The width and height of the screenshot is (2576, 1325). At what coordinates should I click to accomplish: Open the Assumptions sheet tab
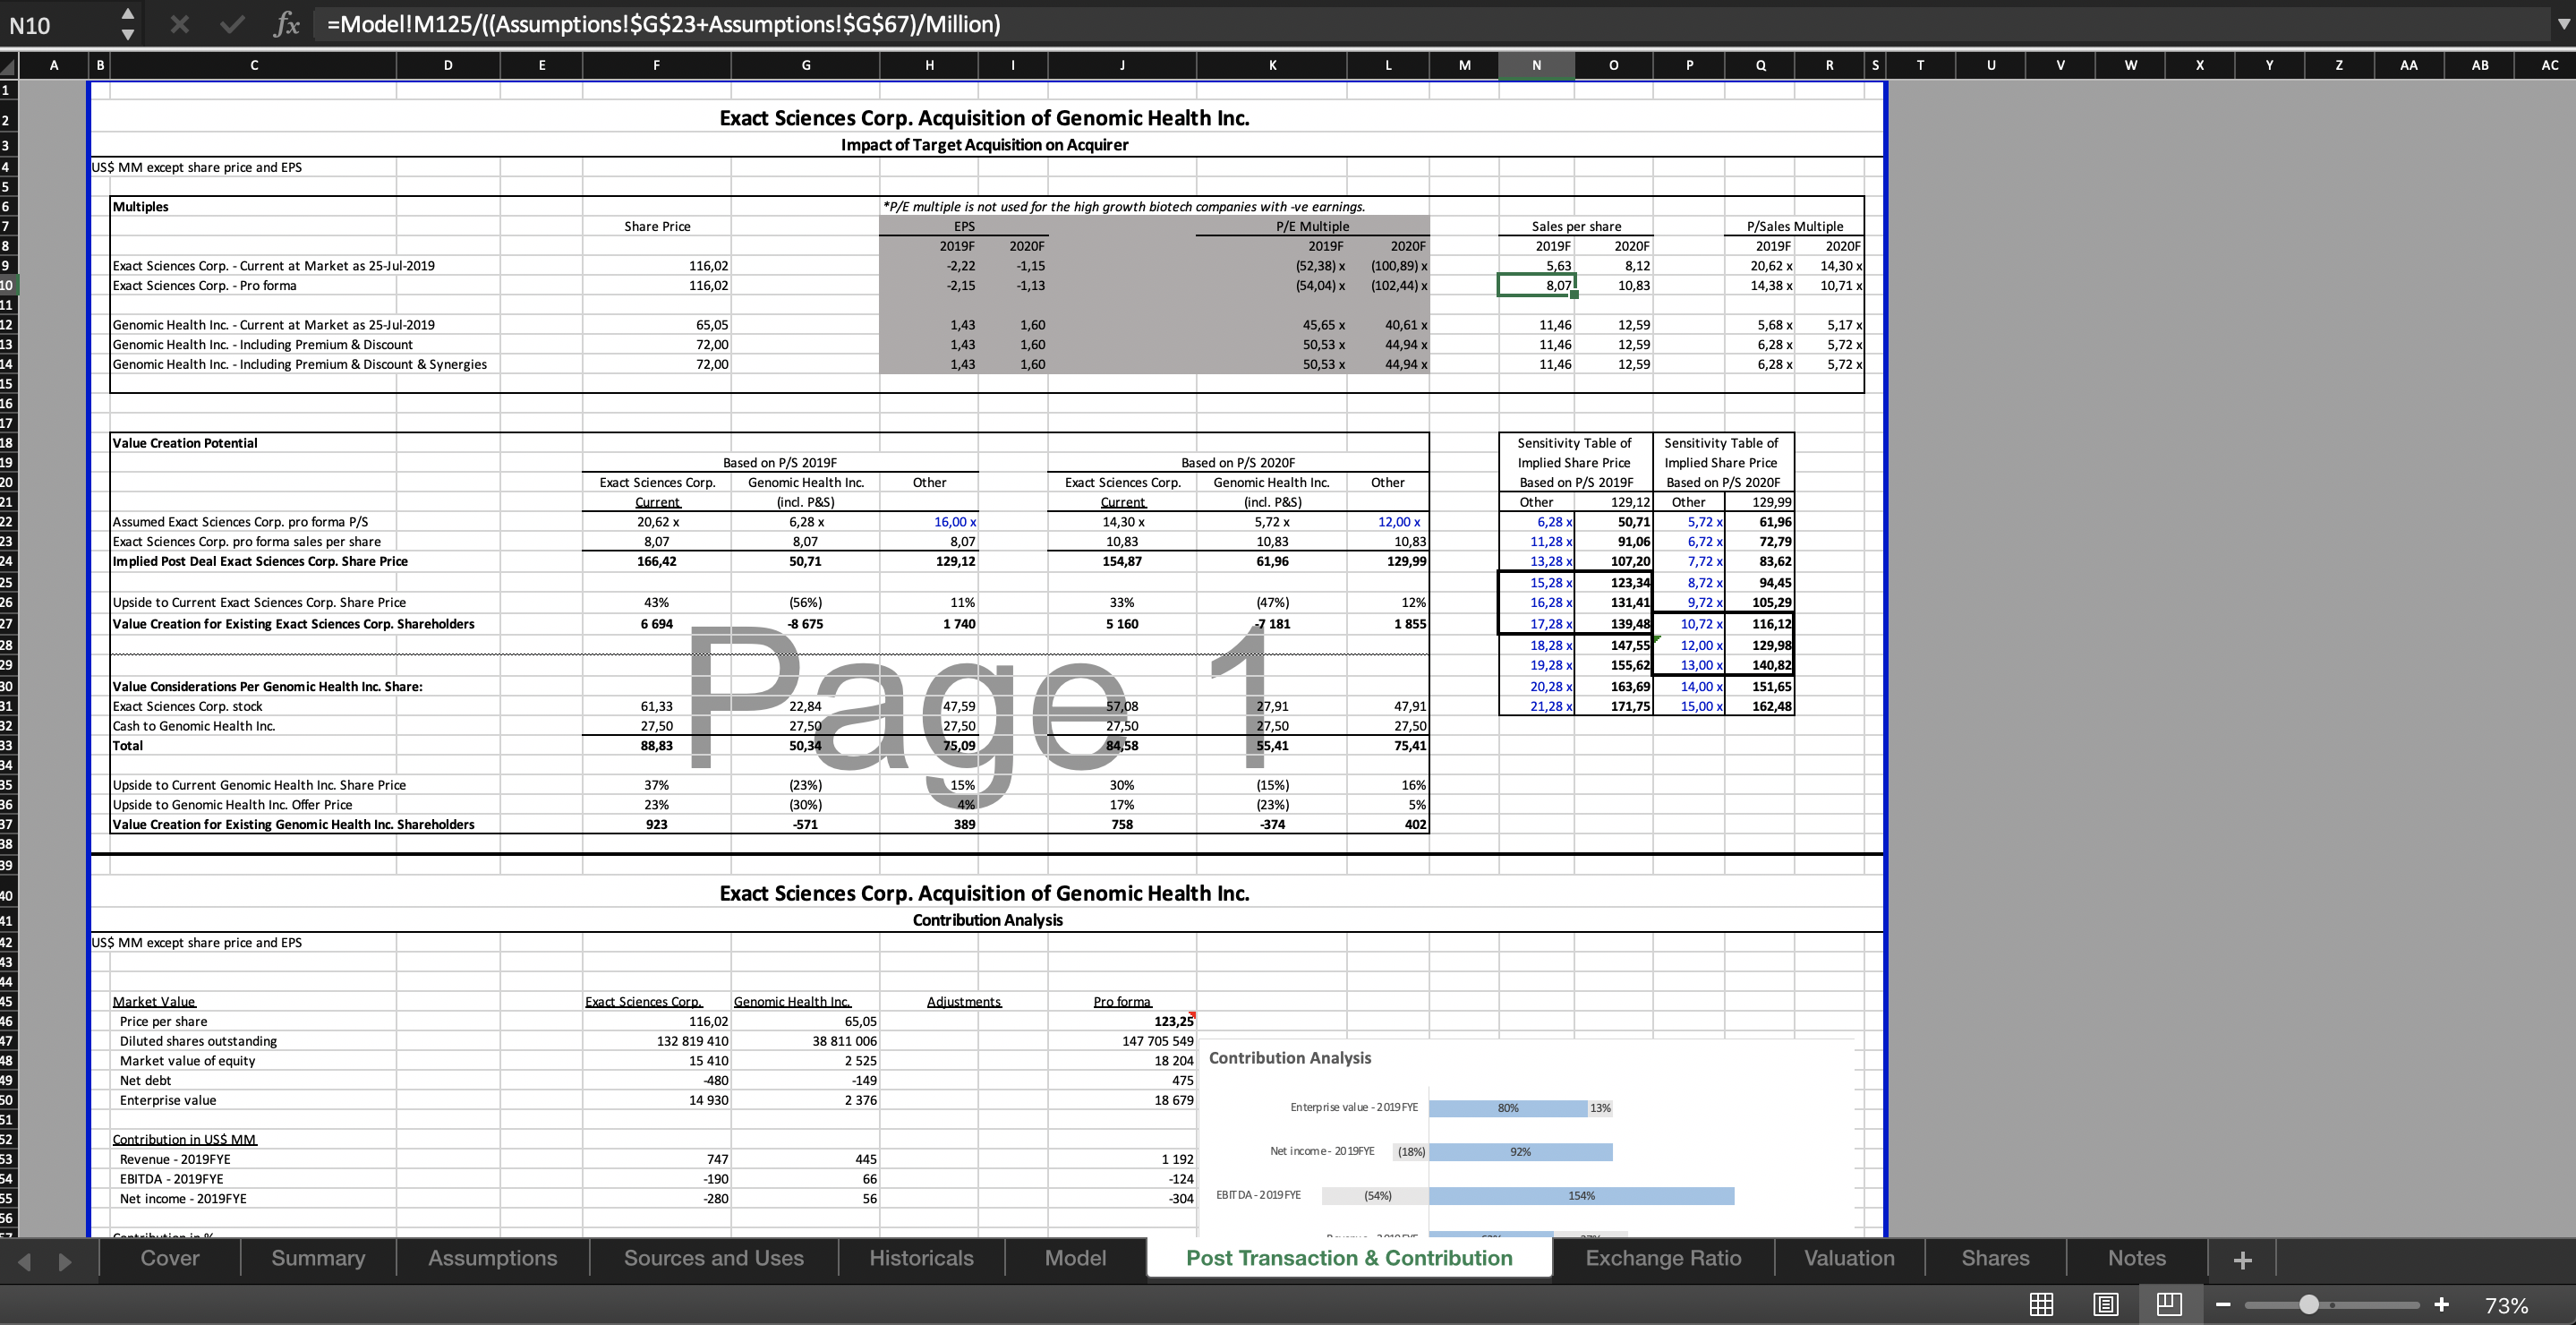coord(493,1258)
